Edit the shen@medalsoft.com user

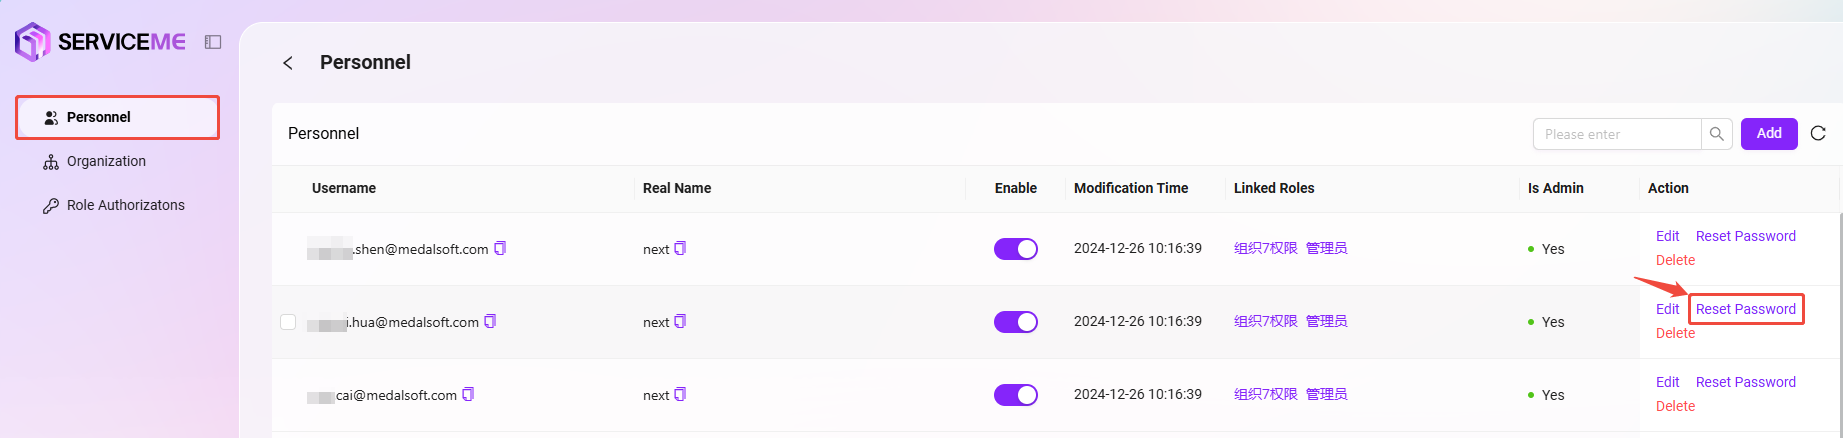[1667, 236]
